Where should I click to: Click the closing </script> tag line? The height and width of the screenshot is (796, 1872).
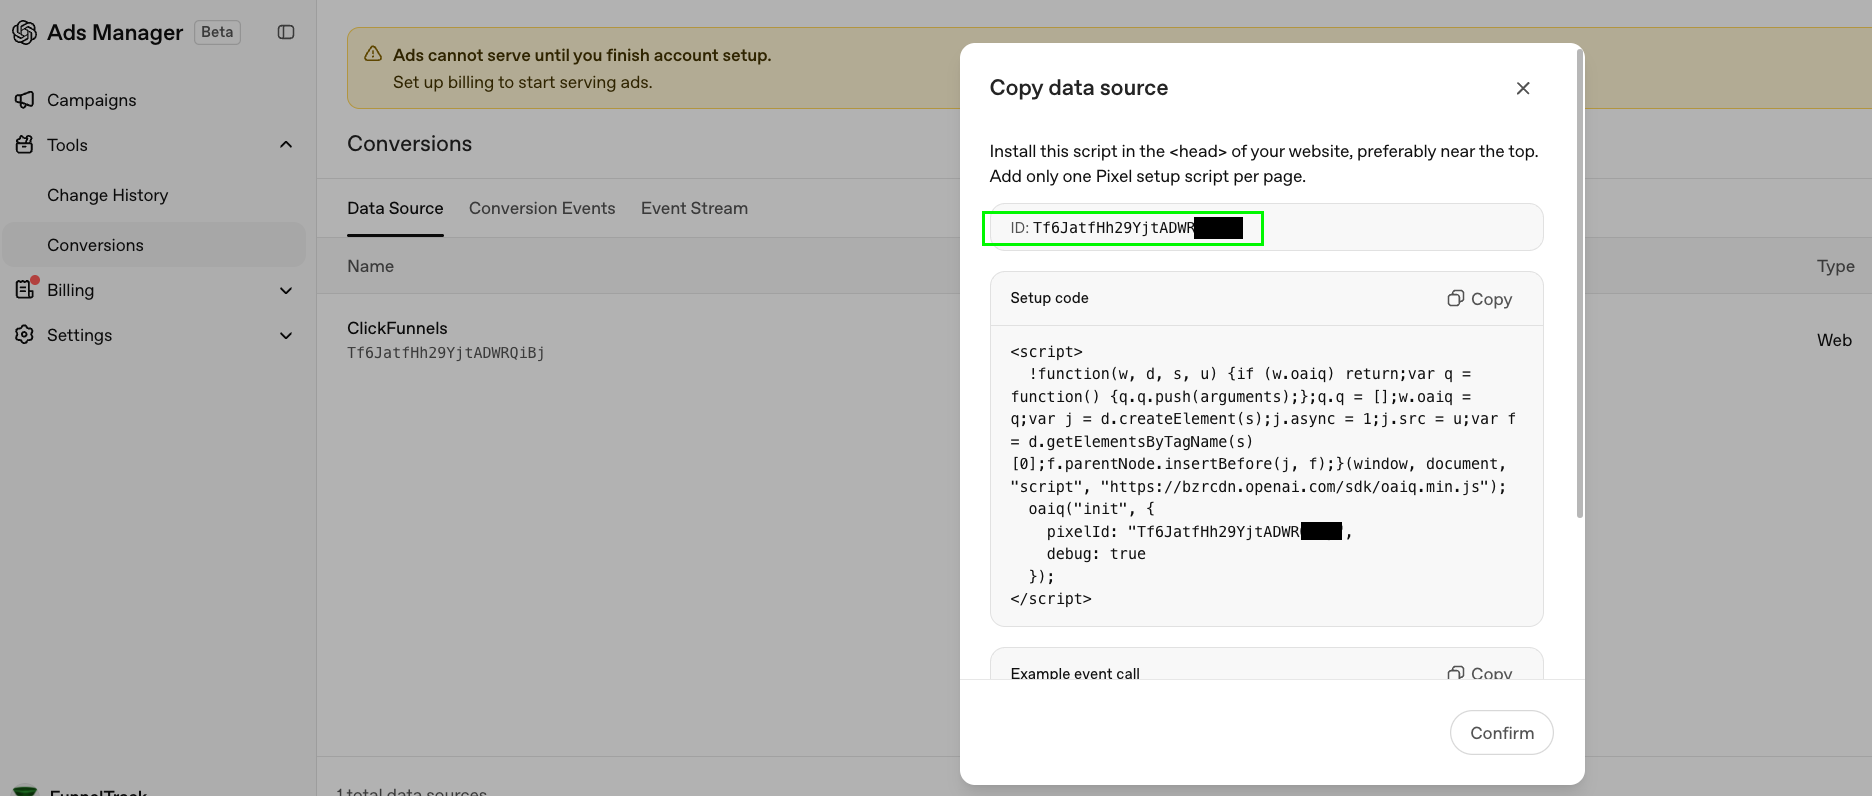(1051, 599)
